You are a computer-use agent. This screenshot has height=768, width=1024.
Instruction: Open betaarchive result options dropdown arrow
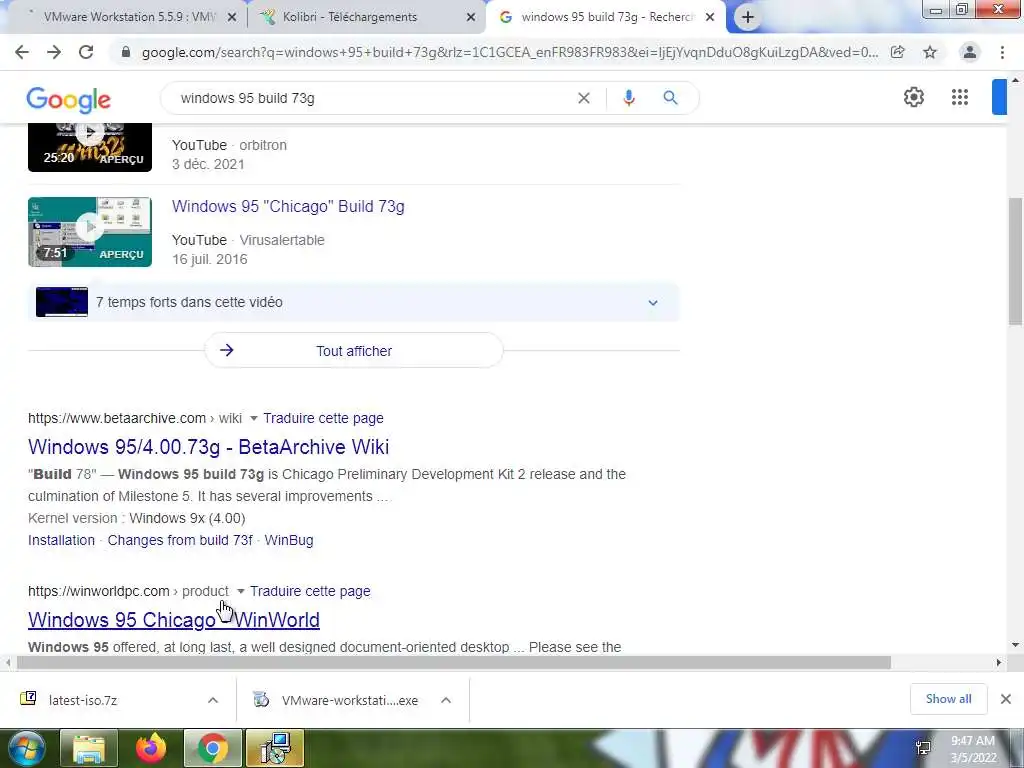[x=253, y=418]
